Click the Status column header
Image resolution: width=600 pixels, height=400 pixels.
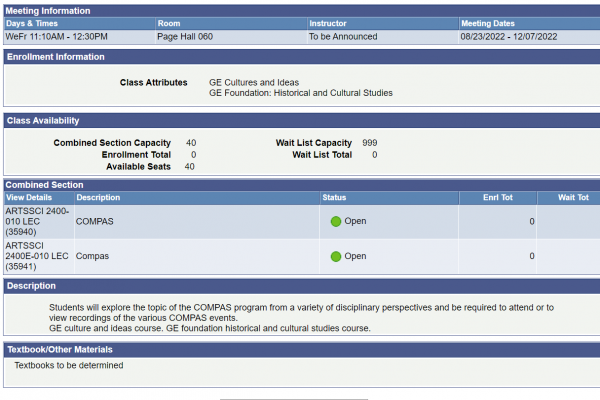[389, 198]
